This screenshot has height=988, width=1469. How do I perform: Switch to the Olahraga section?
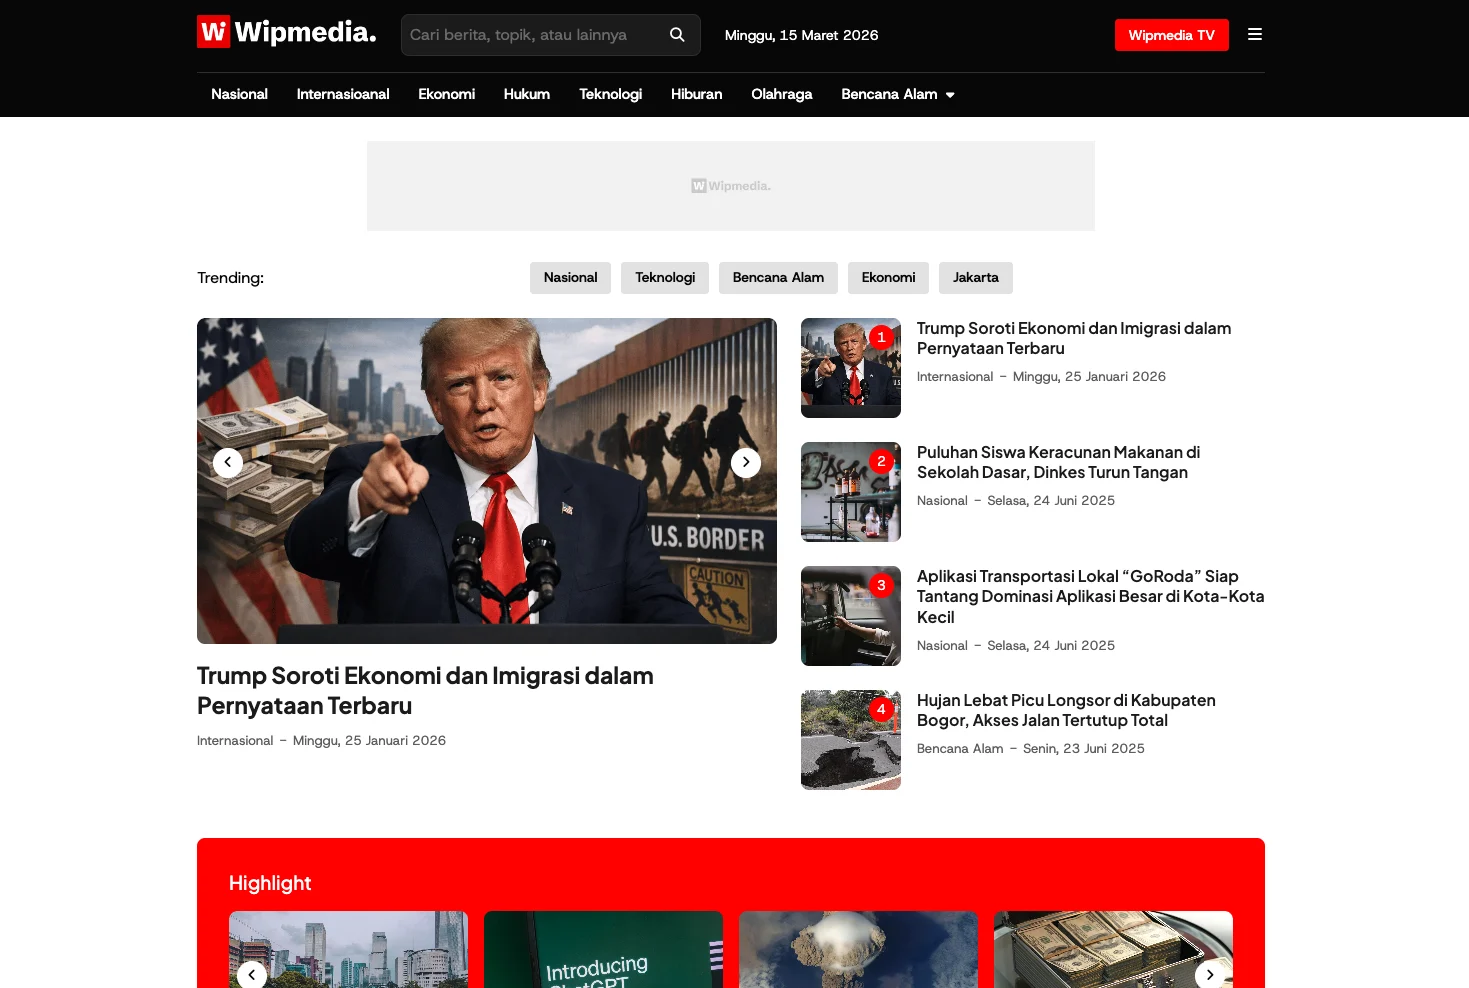point(781,94)
